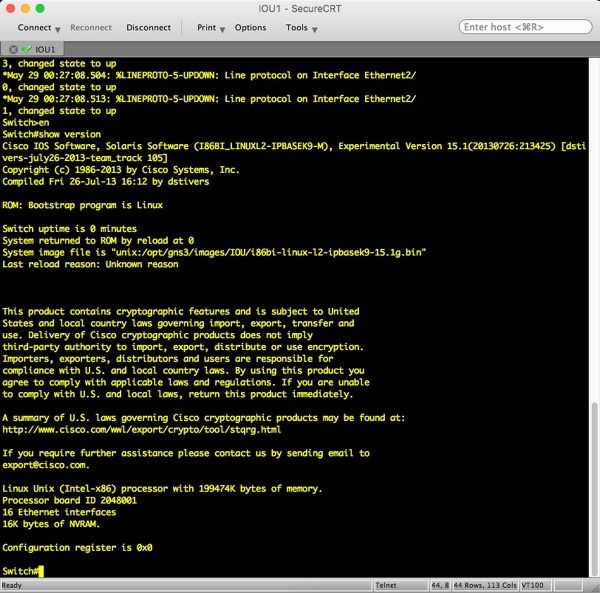Open the Tools toolbar item
600x593 pixels.
297,28
